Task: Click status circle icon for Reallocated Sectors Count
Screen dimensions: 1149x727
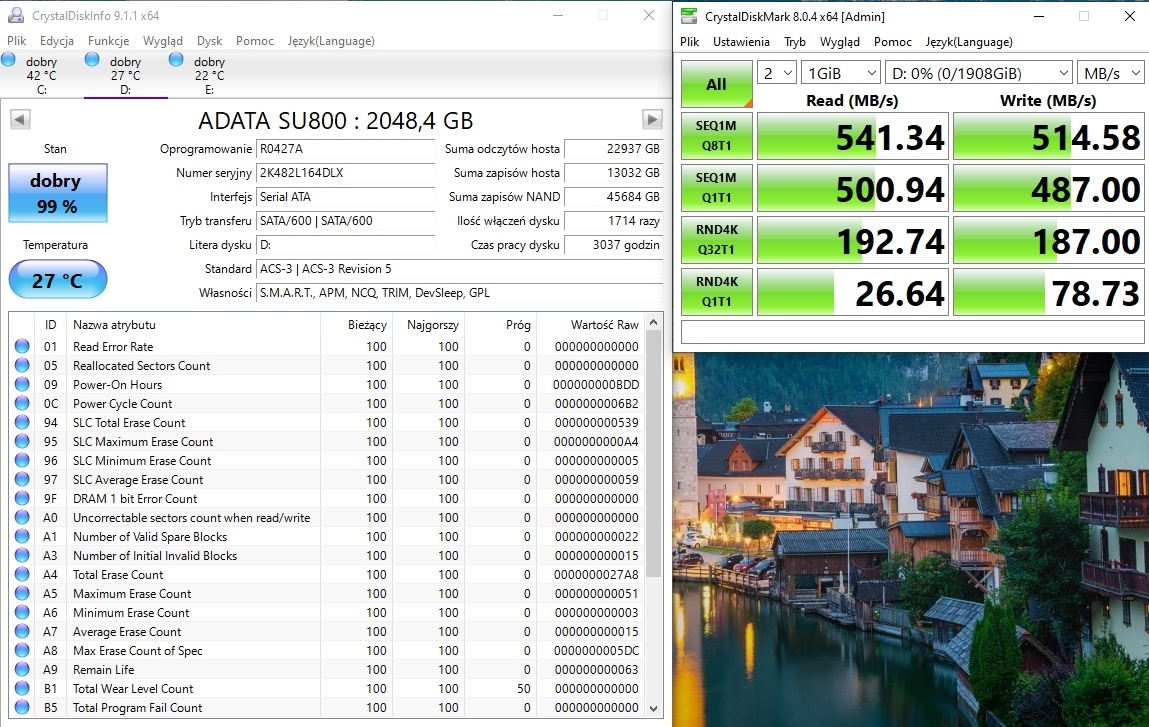Action: tap(22, 366)
